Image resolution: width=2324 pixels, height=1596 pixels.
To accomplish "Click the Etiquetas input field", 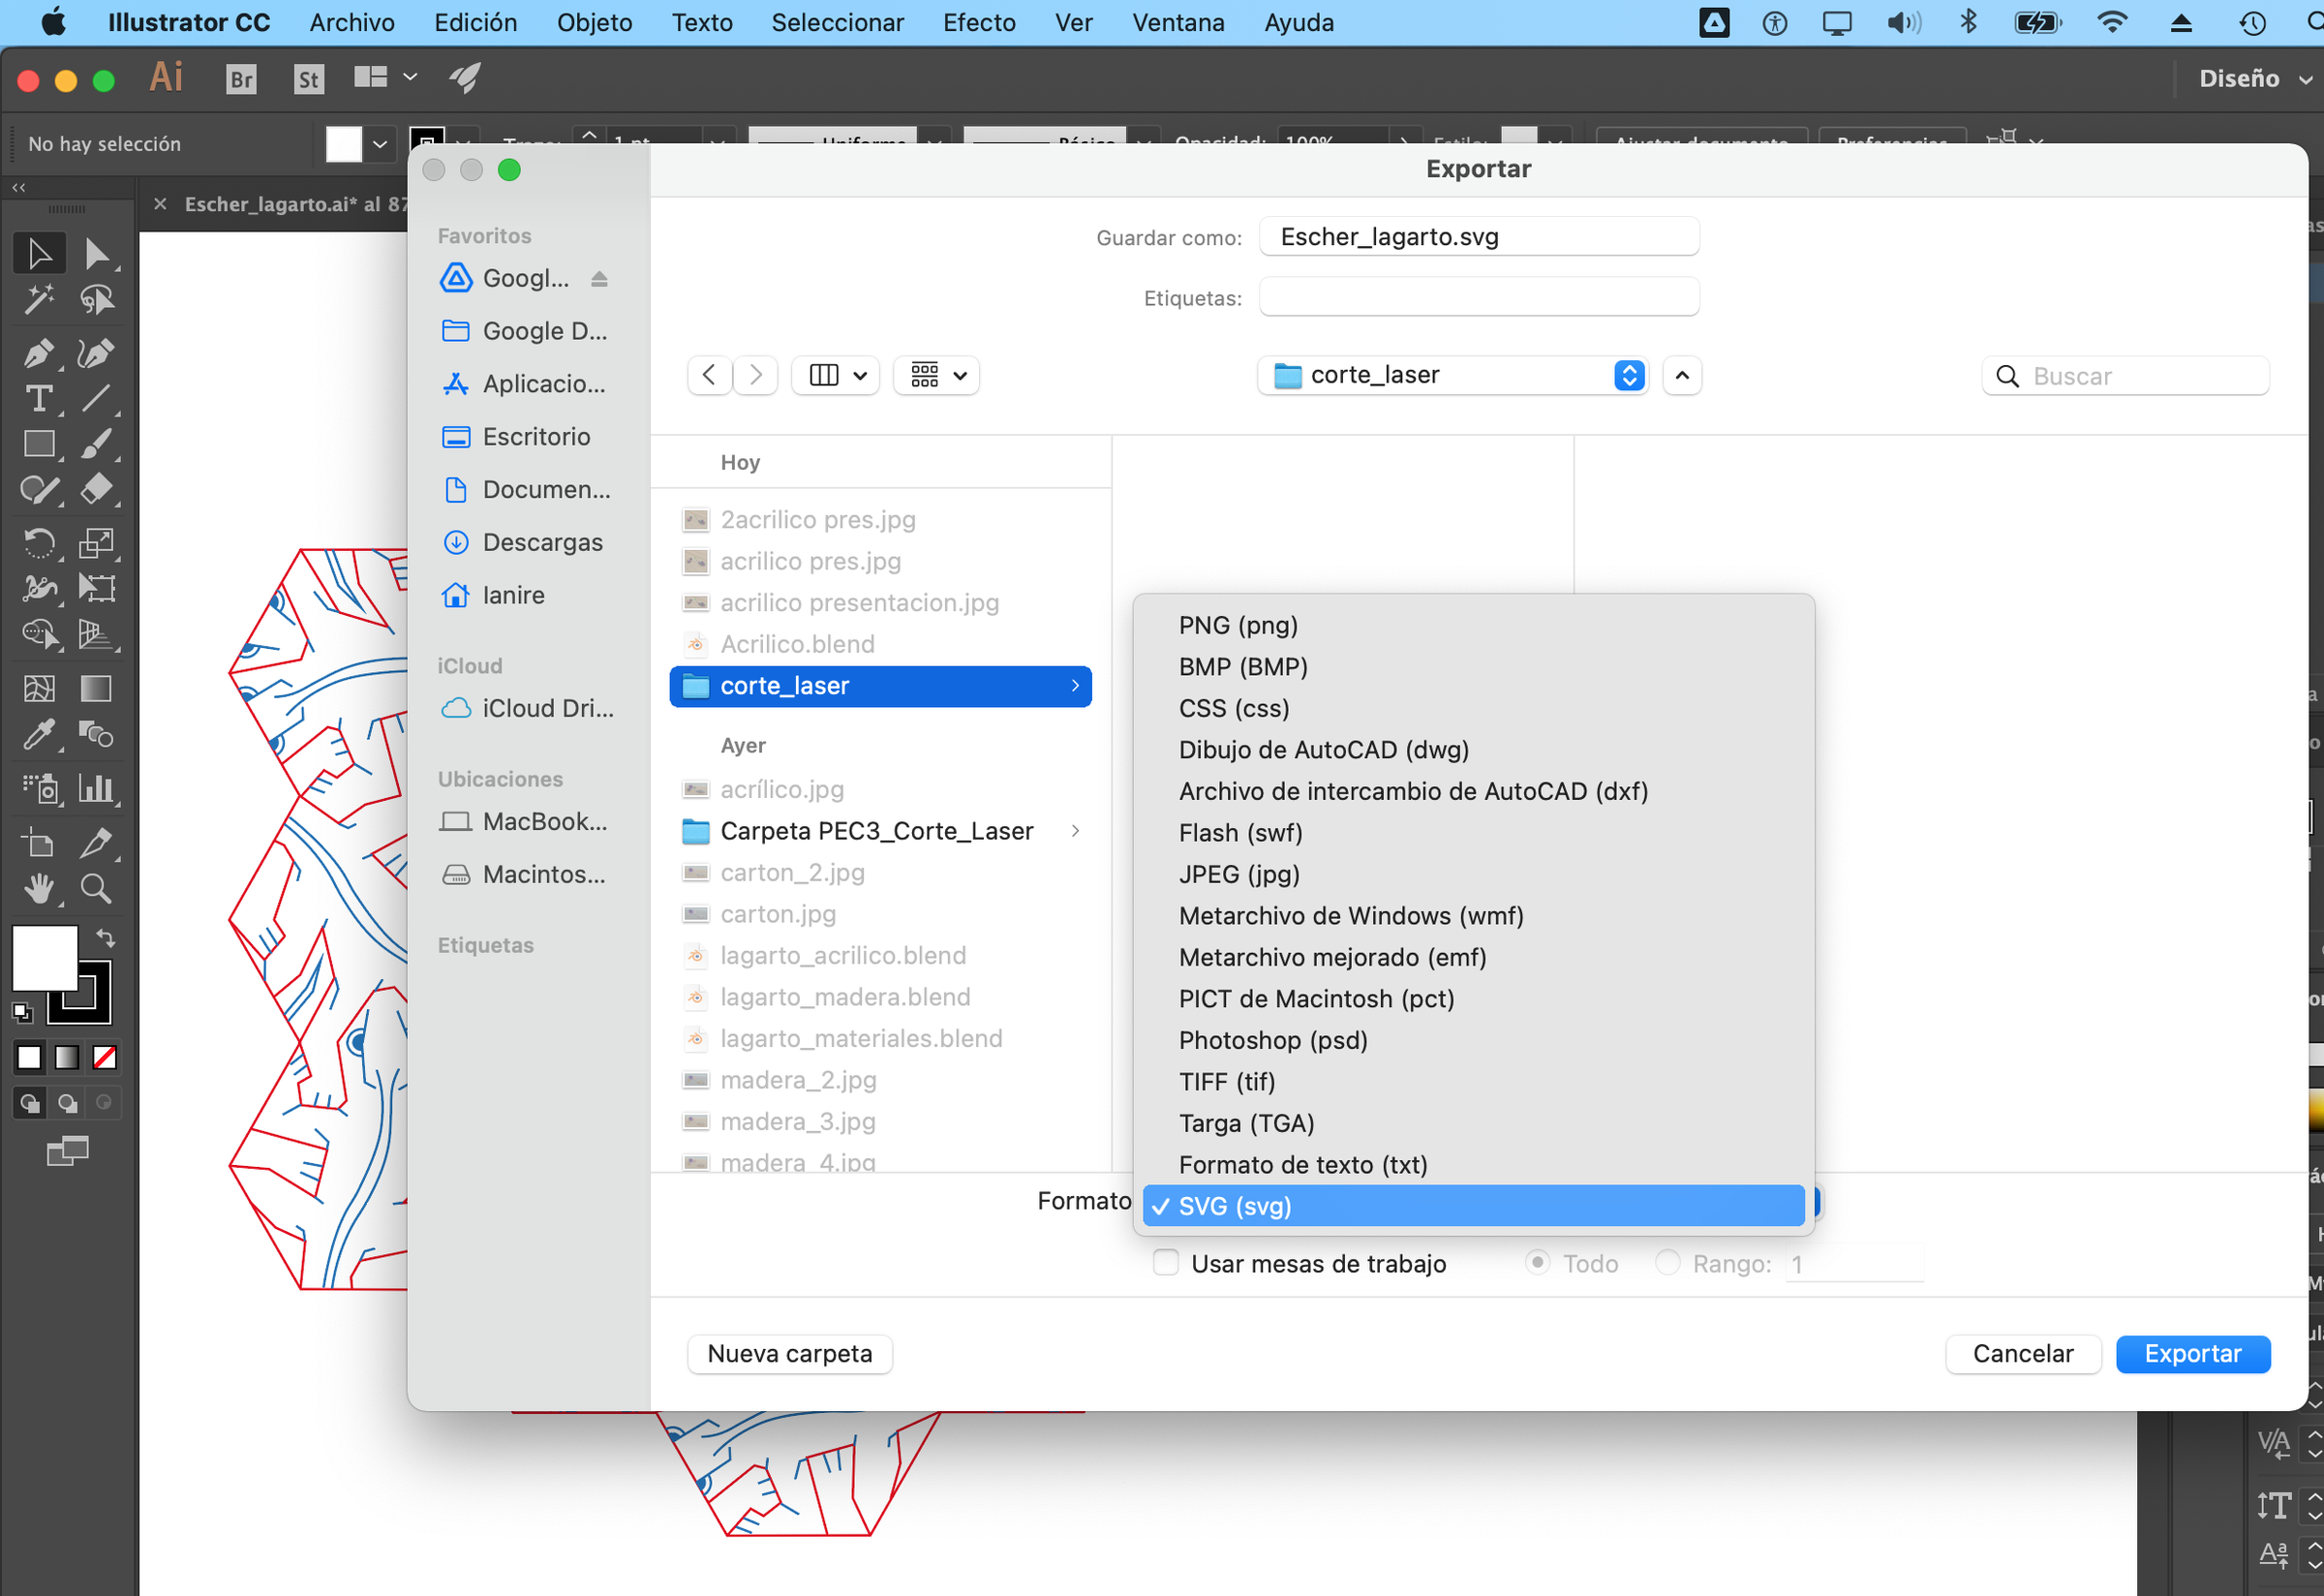I will coord(1479,297).
